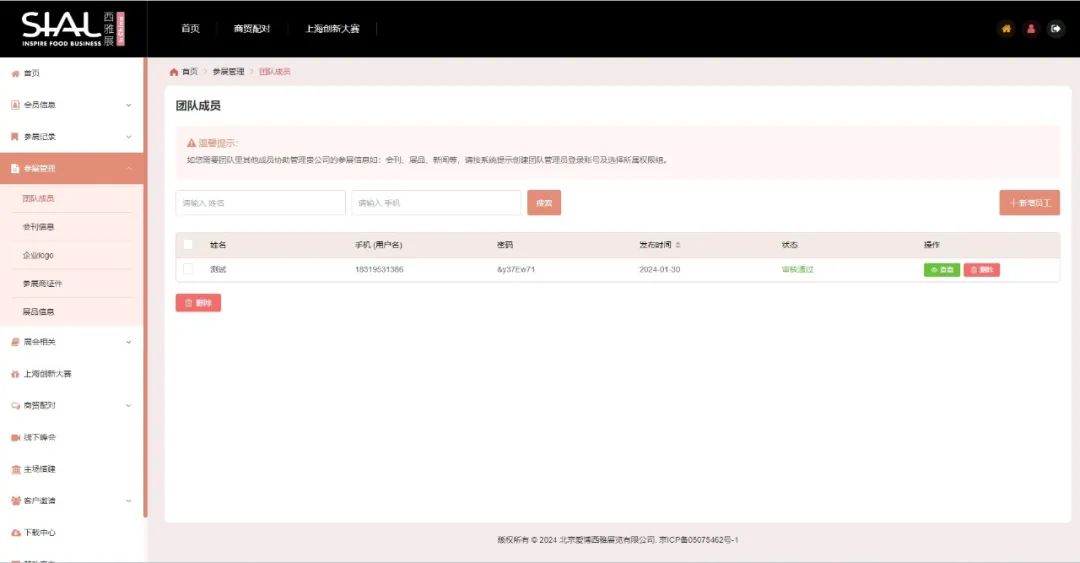This screenshot has width=1080, height=563.
Task: Check the checkbox for the 测试 row
Action: point(188,269)
